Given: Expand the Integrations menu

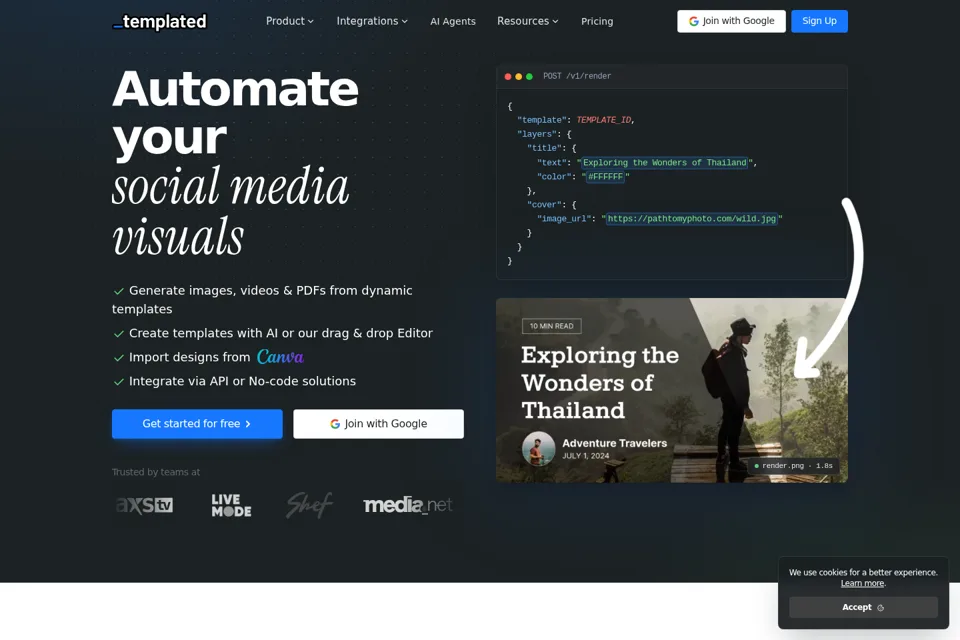Looking at the screenshot, I should (x=372, y=21).
